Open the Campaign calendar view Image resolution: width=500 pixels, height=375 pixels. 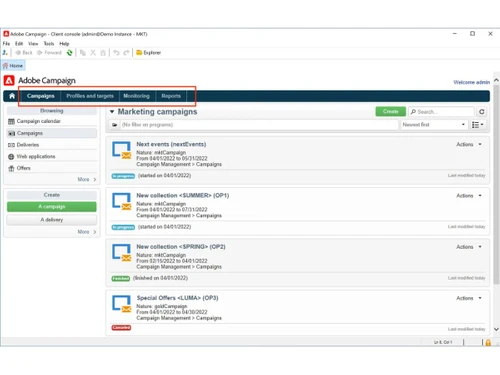click(x=52, y=121)
